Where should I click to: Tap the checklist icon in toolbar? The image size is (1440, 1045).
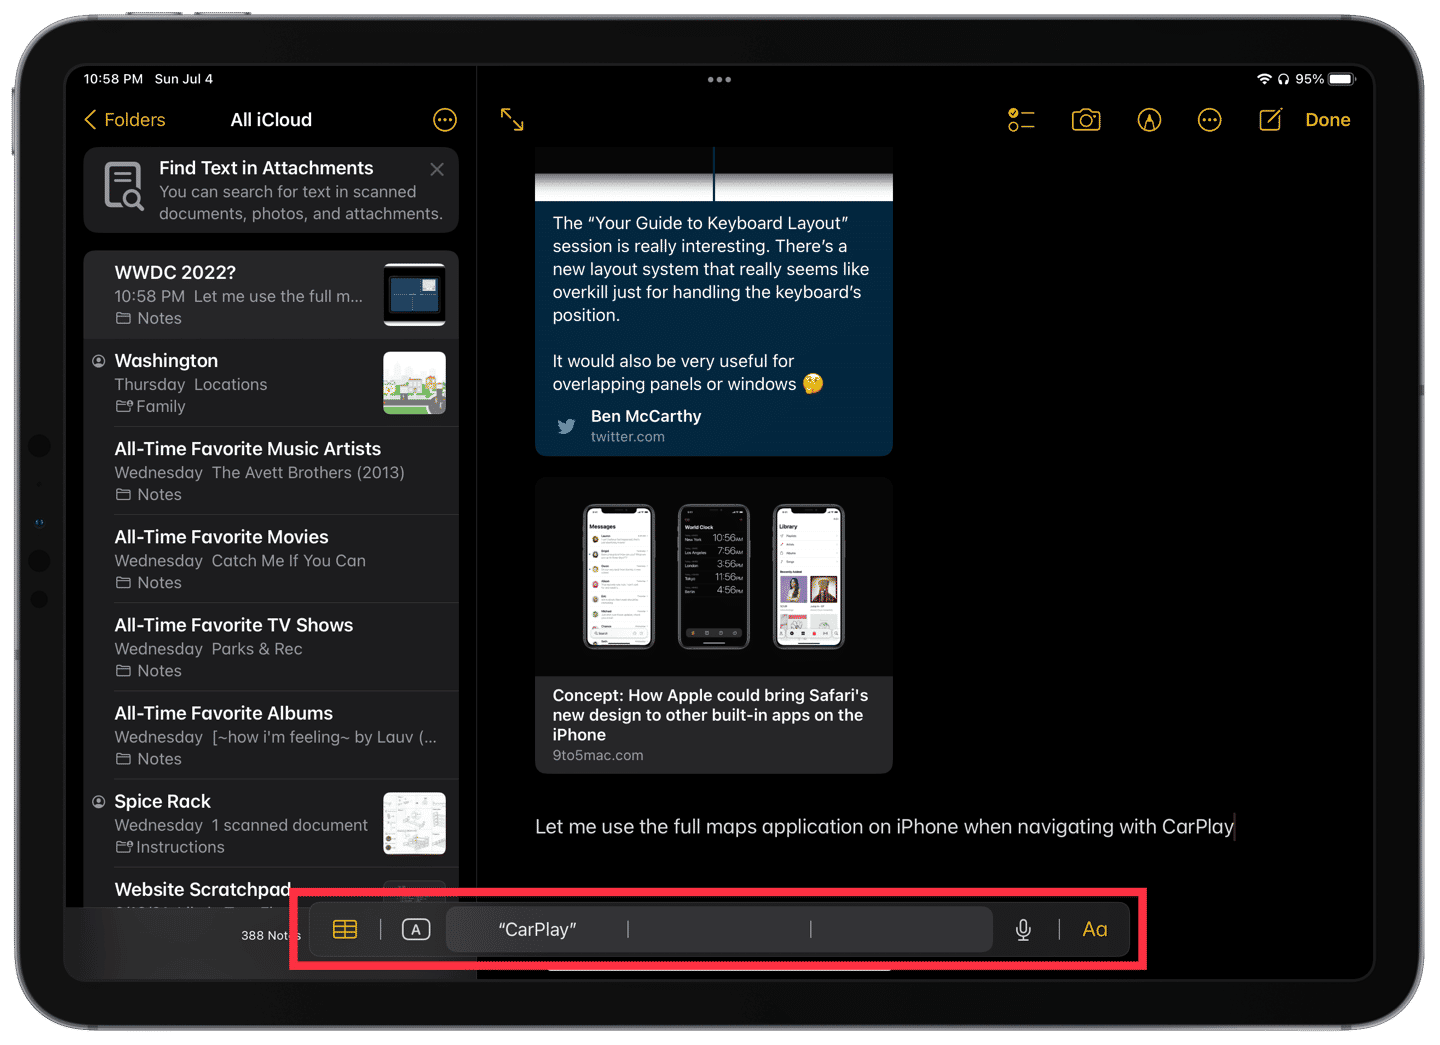(1021, 120)
